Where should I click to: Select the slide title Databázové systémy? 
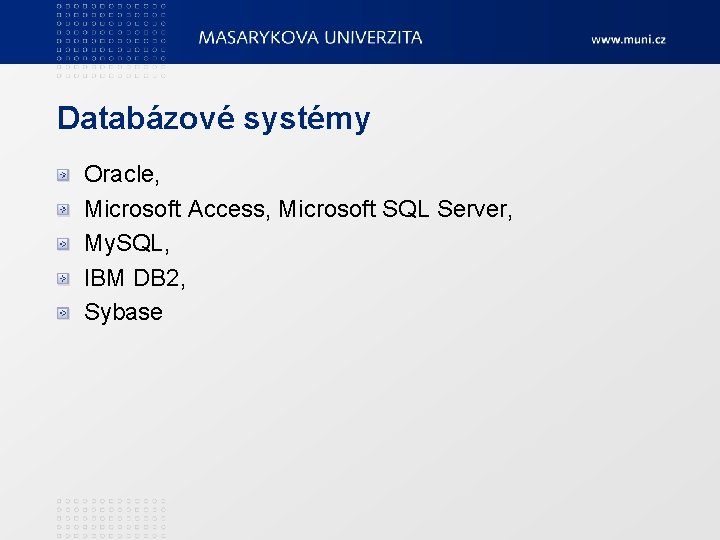click(x=214, y=119)
